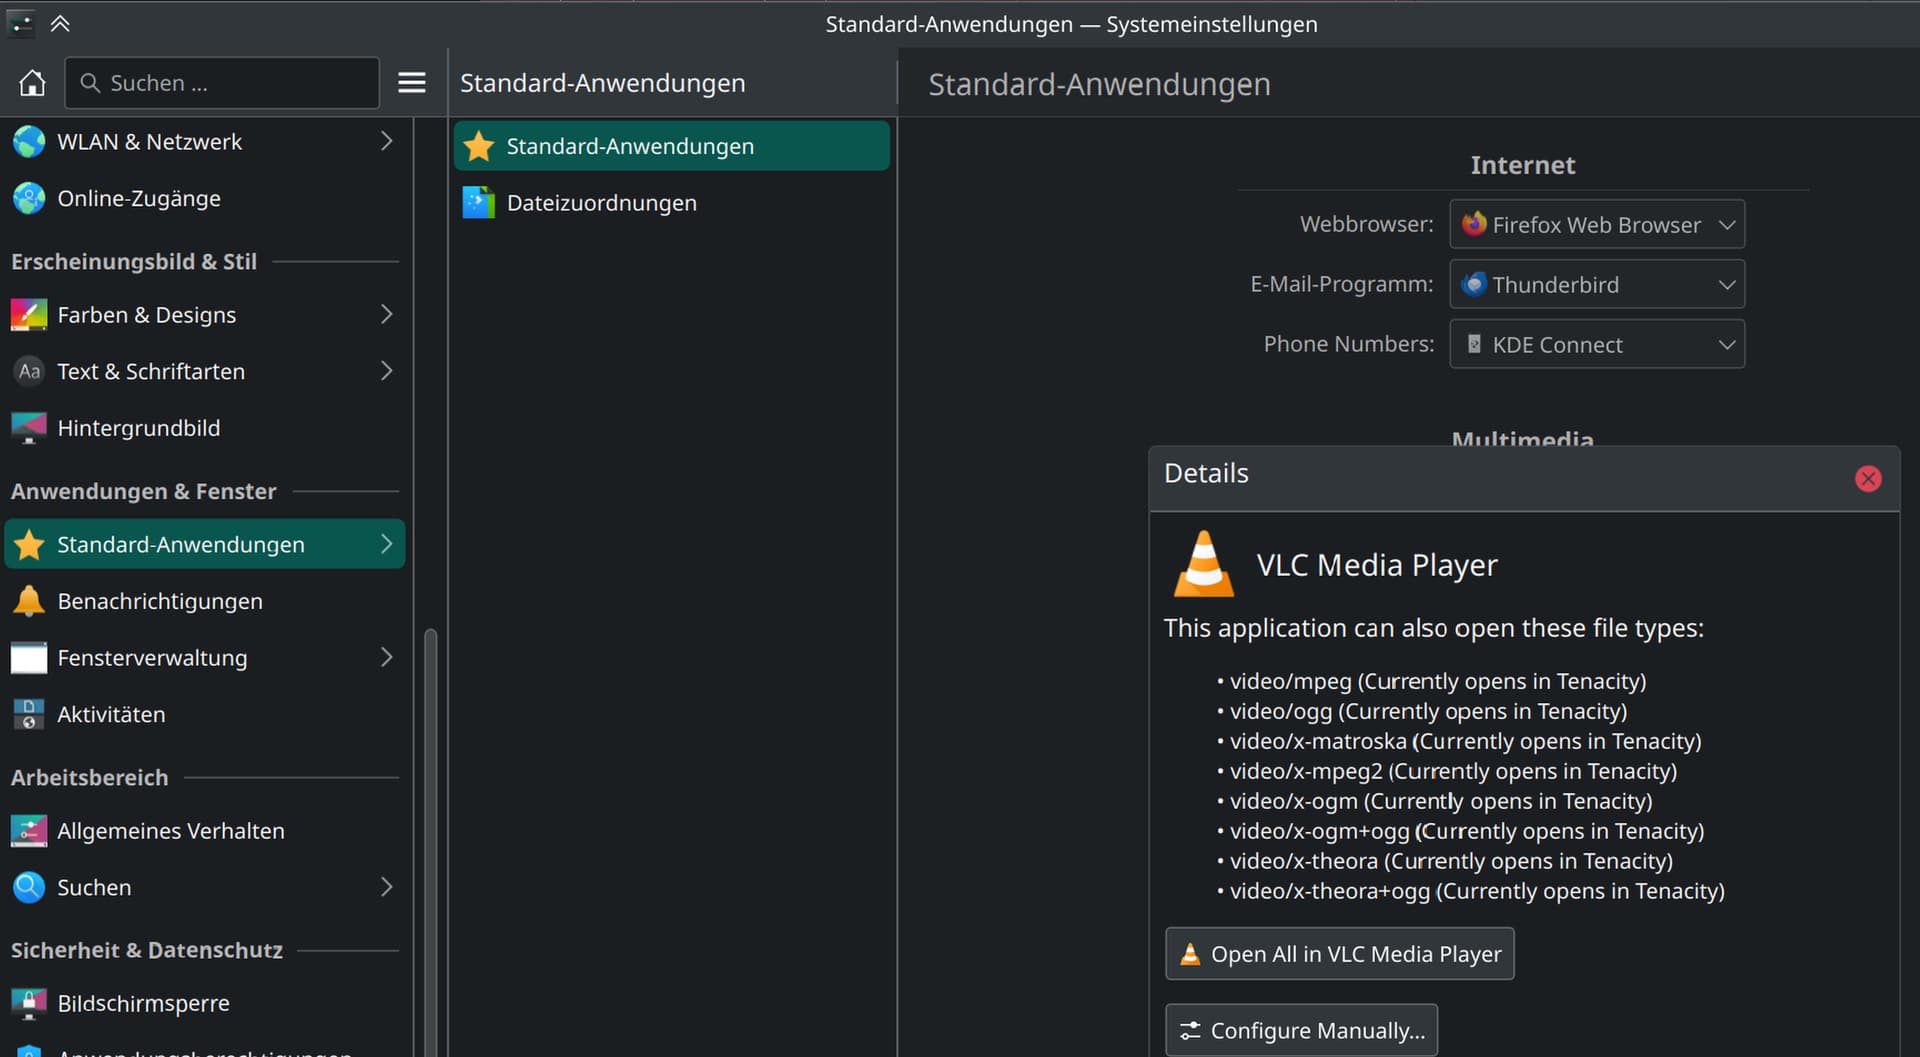Click the WLAN & Netzwerk globe icon

29,142
